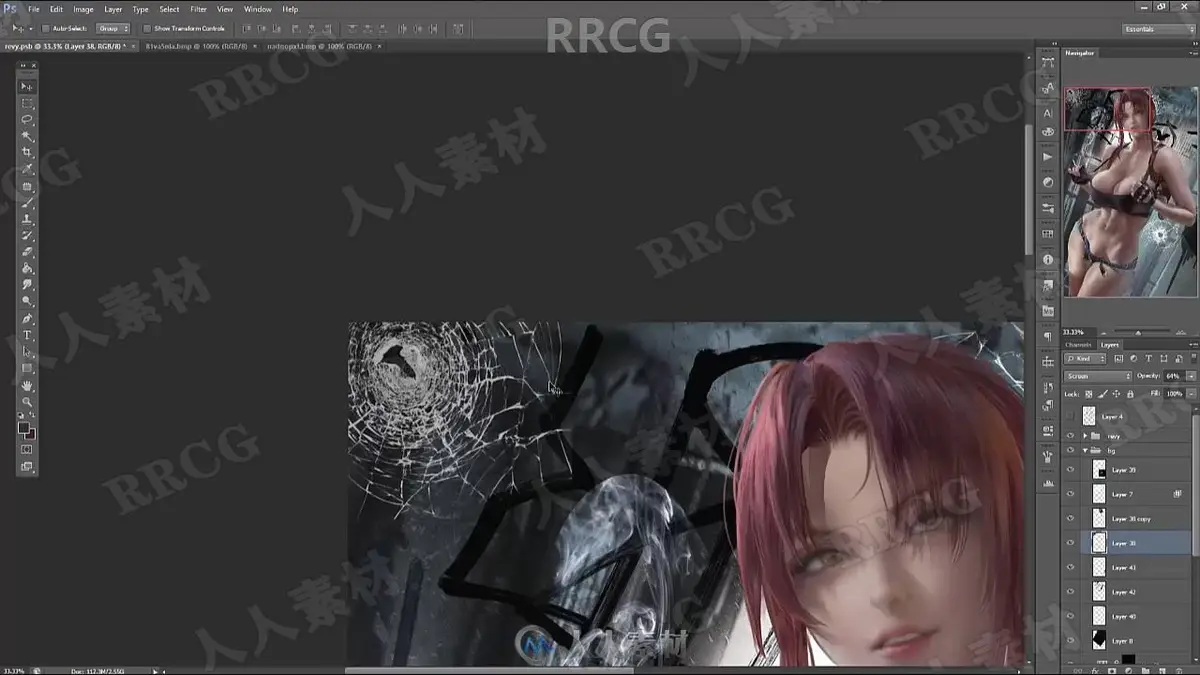Screen dimensions: 1200x675
Task: Open the Layer menu
Action: click(x=113, y=9)
